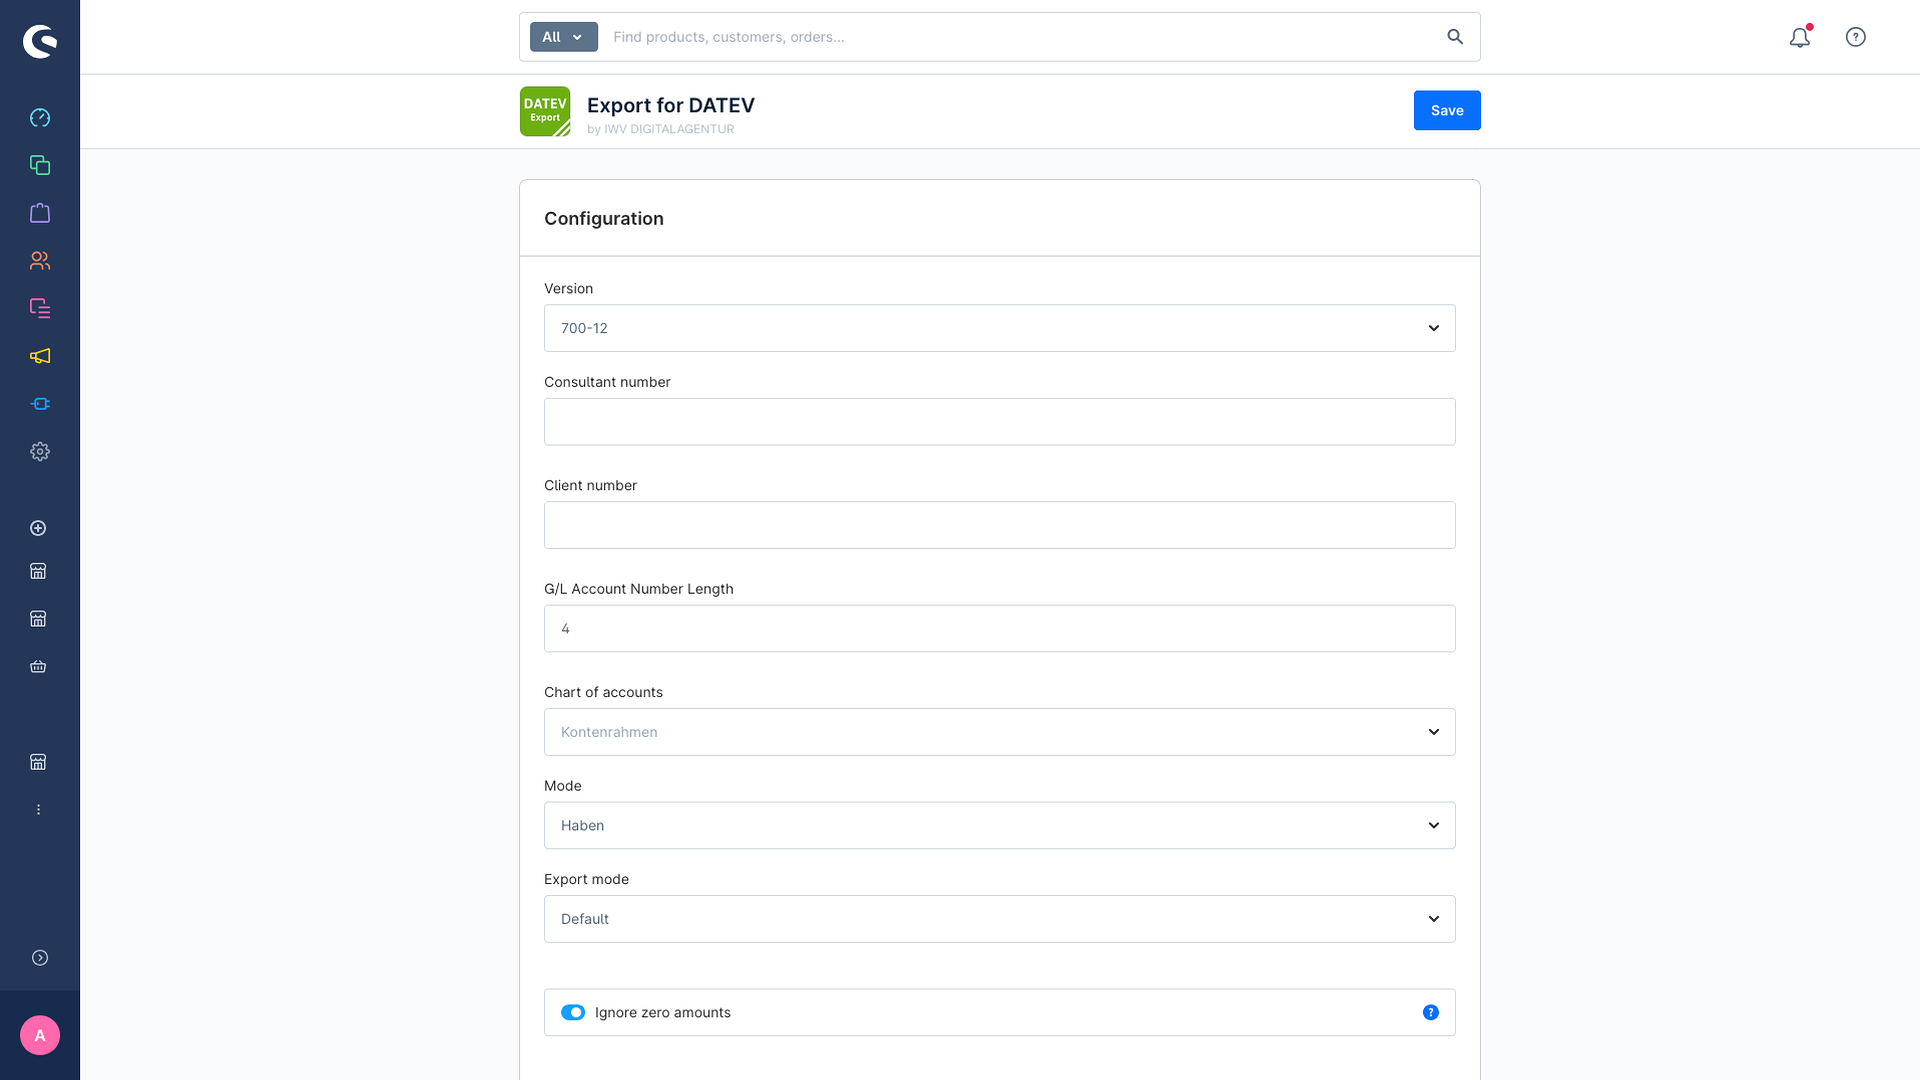The image size is (1920, 1080).
Task: Open the Chart of accounts dropdown
Action: [x=1000, y=732]
